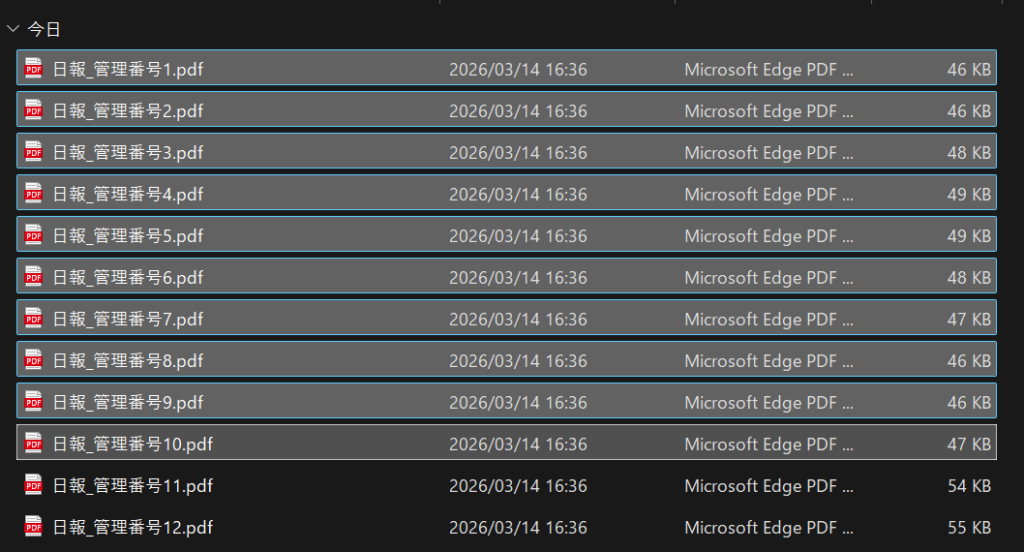Image resolution: width=1024 pixels, height=552 pixels.
Task: Click the PDF icon of 日報_管理番号9.pdf
Action: [x=34, y=401]
